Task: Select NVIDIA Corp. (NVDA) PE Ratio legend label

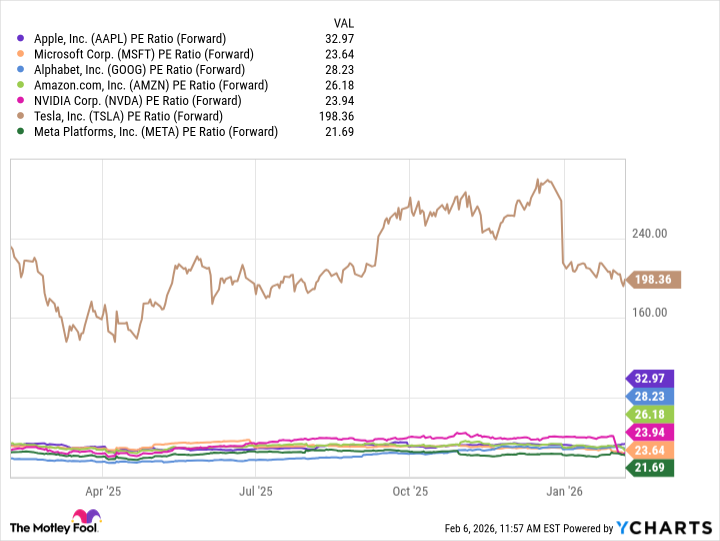Action: coord(139,100)
